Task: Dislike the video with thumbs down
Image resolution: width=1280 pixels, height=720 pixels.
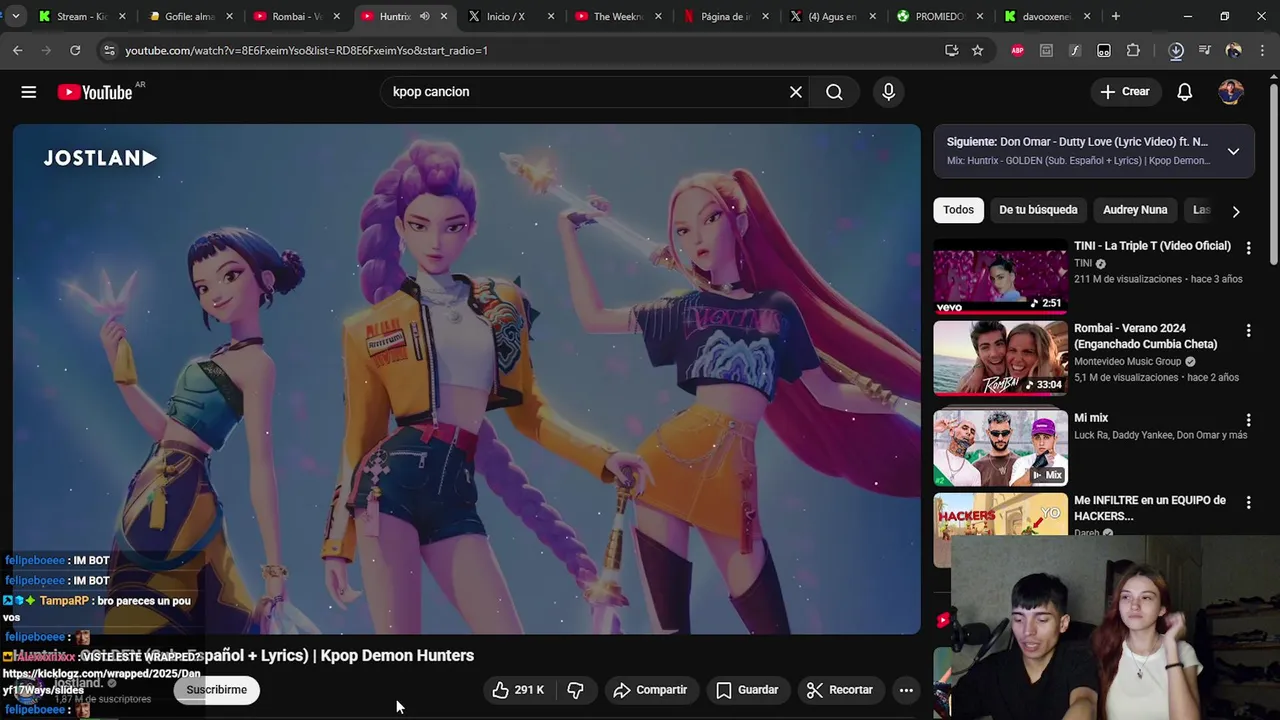Action: click(576, 690)
